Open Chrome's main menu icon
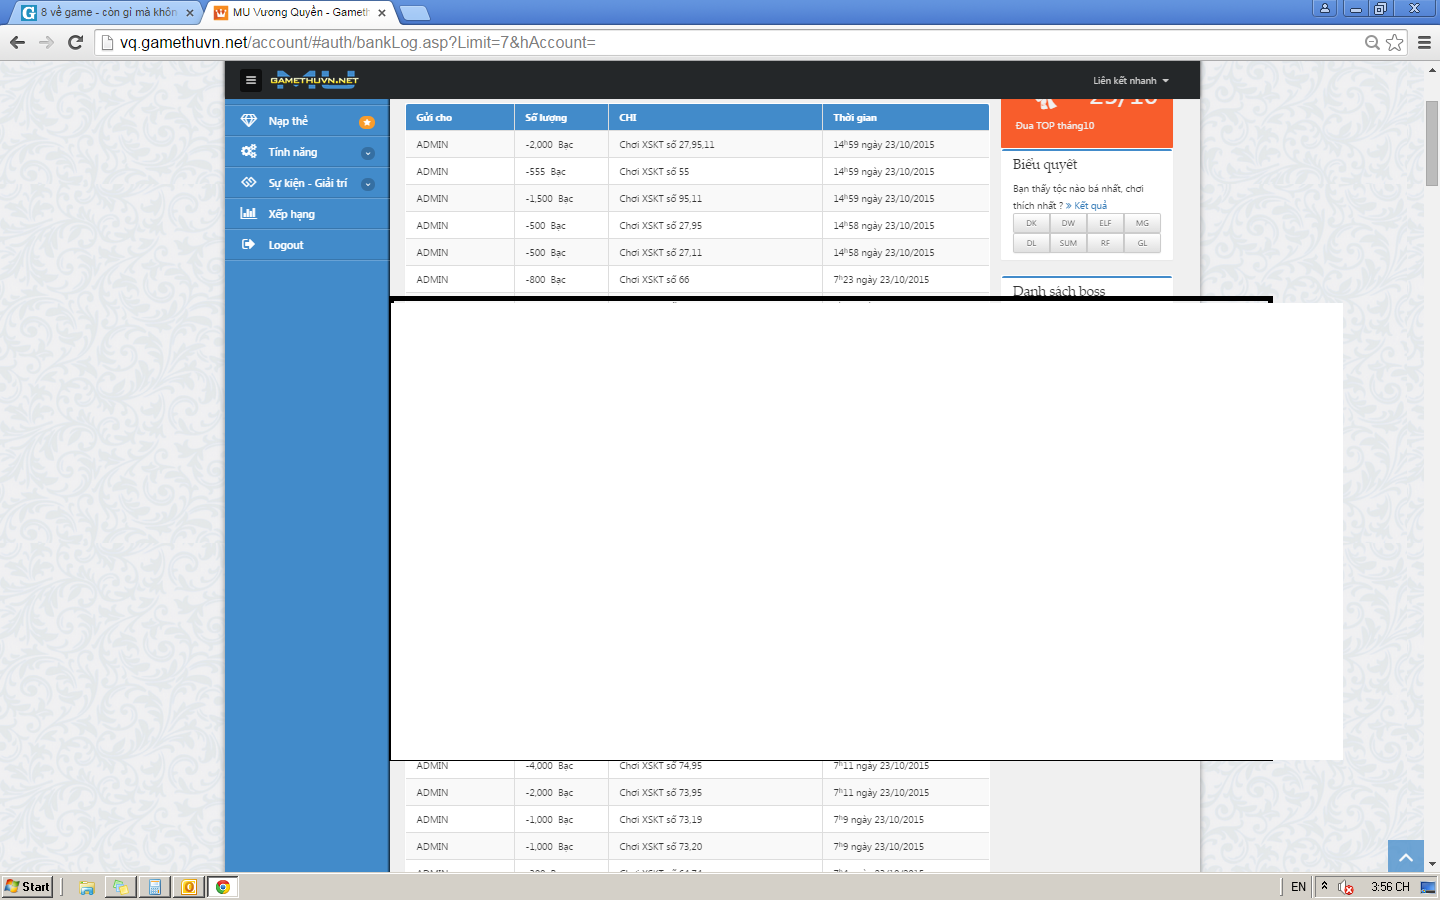The width and height of the screenshot is (1440, 900). tap(1424, 42)
